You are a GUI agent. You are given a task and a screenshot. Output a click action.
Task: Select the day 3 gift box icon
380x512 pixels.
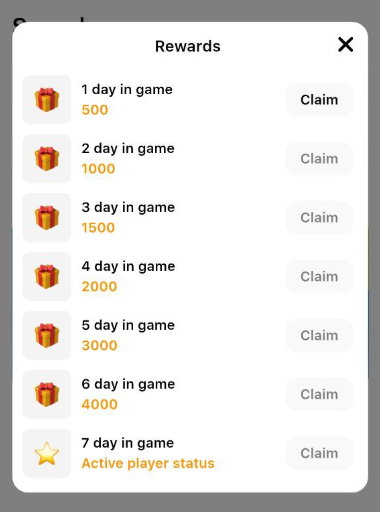pos(47,217)
